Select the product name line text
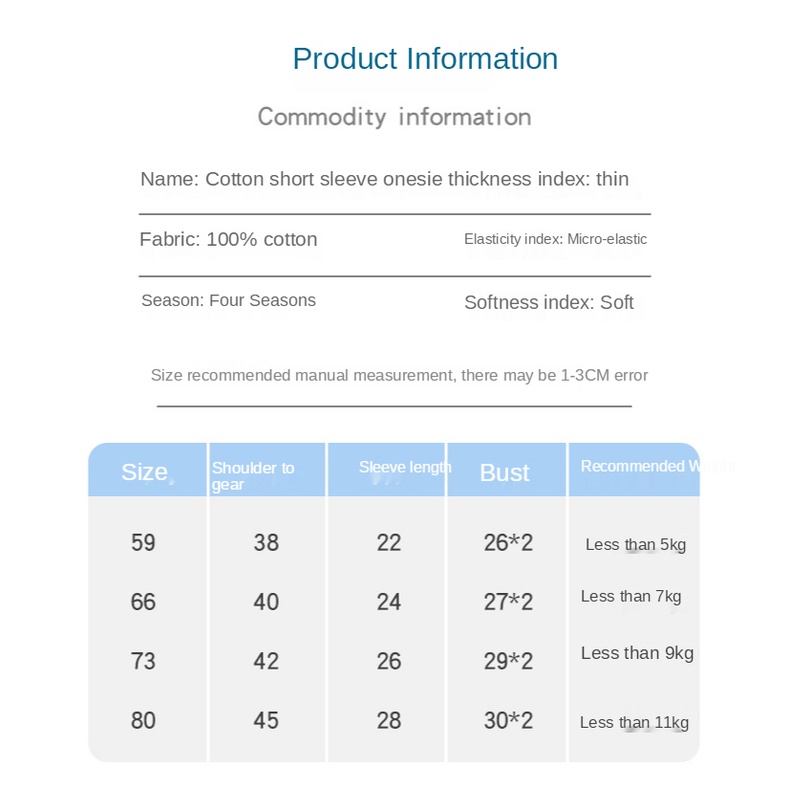 (x=384, y=179)
